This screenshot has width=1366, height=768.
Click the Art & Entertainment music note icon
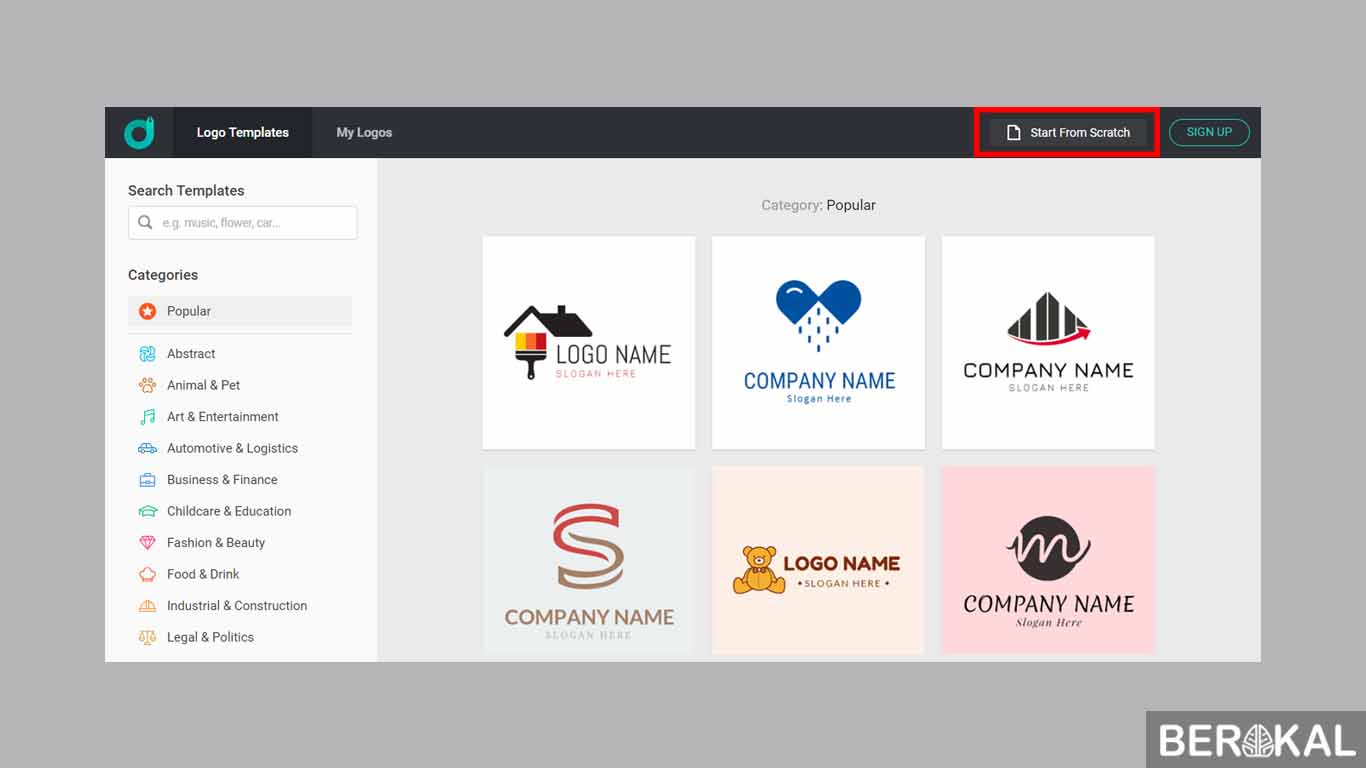(148, 417)
